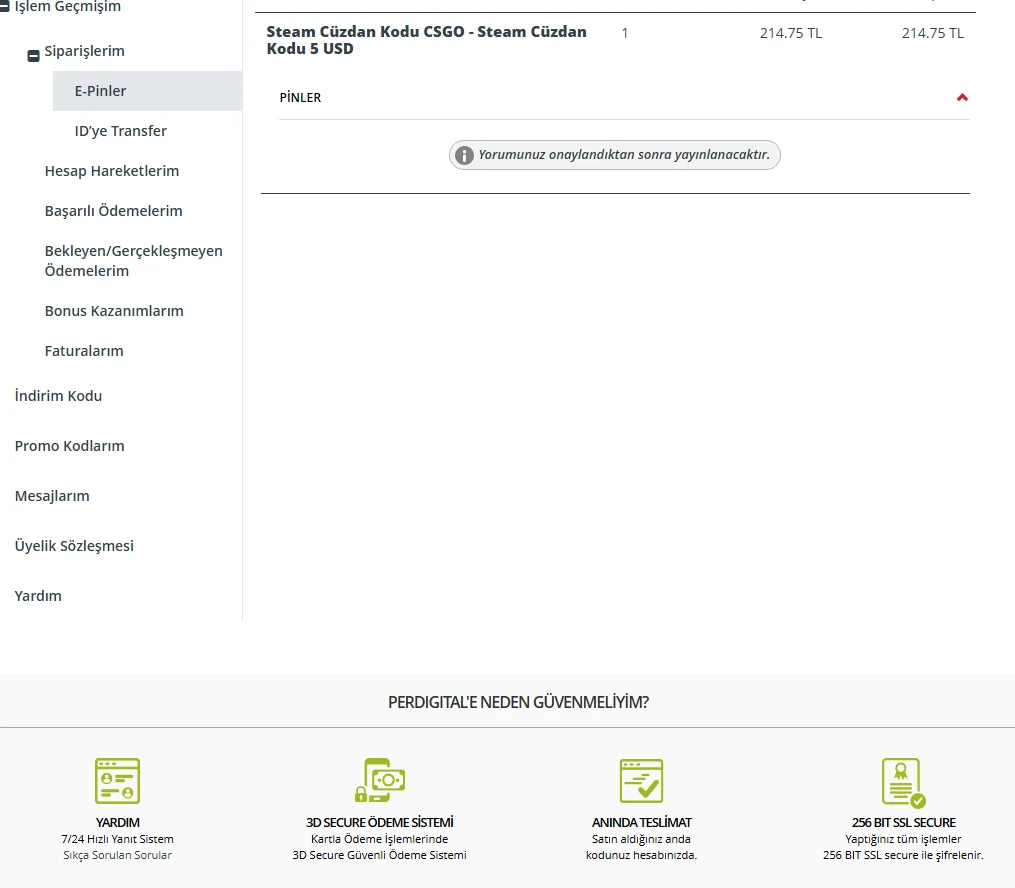
Task: Open Faturalarım page
Action: [84, 351]
